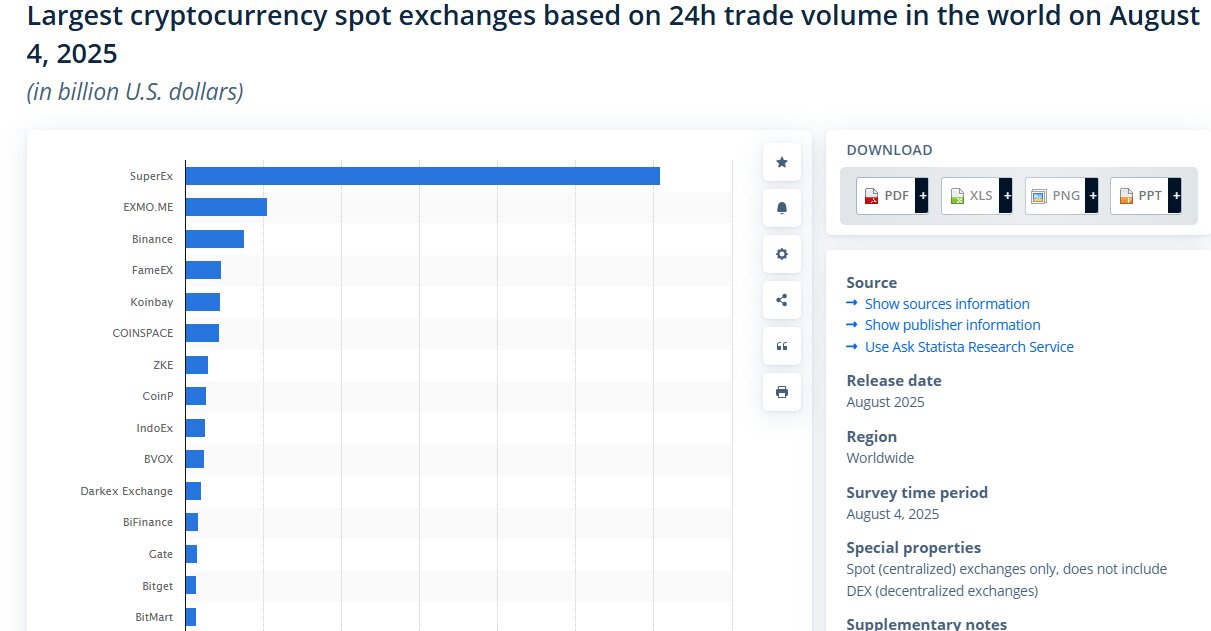
Task: Click the ZKE axis label
Action: (163, 365)
